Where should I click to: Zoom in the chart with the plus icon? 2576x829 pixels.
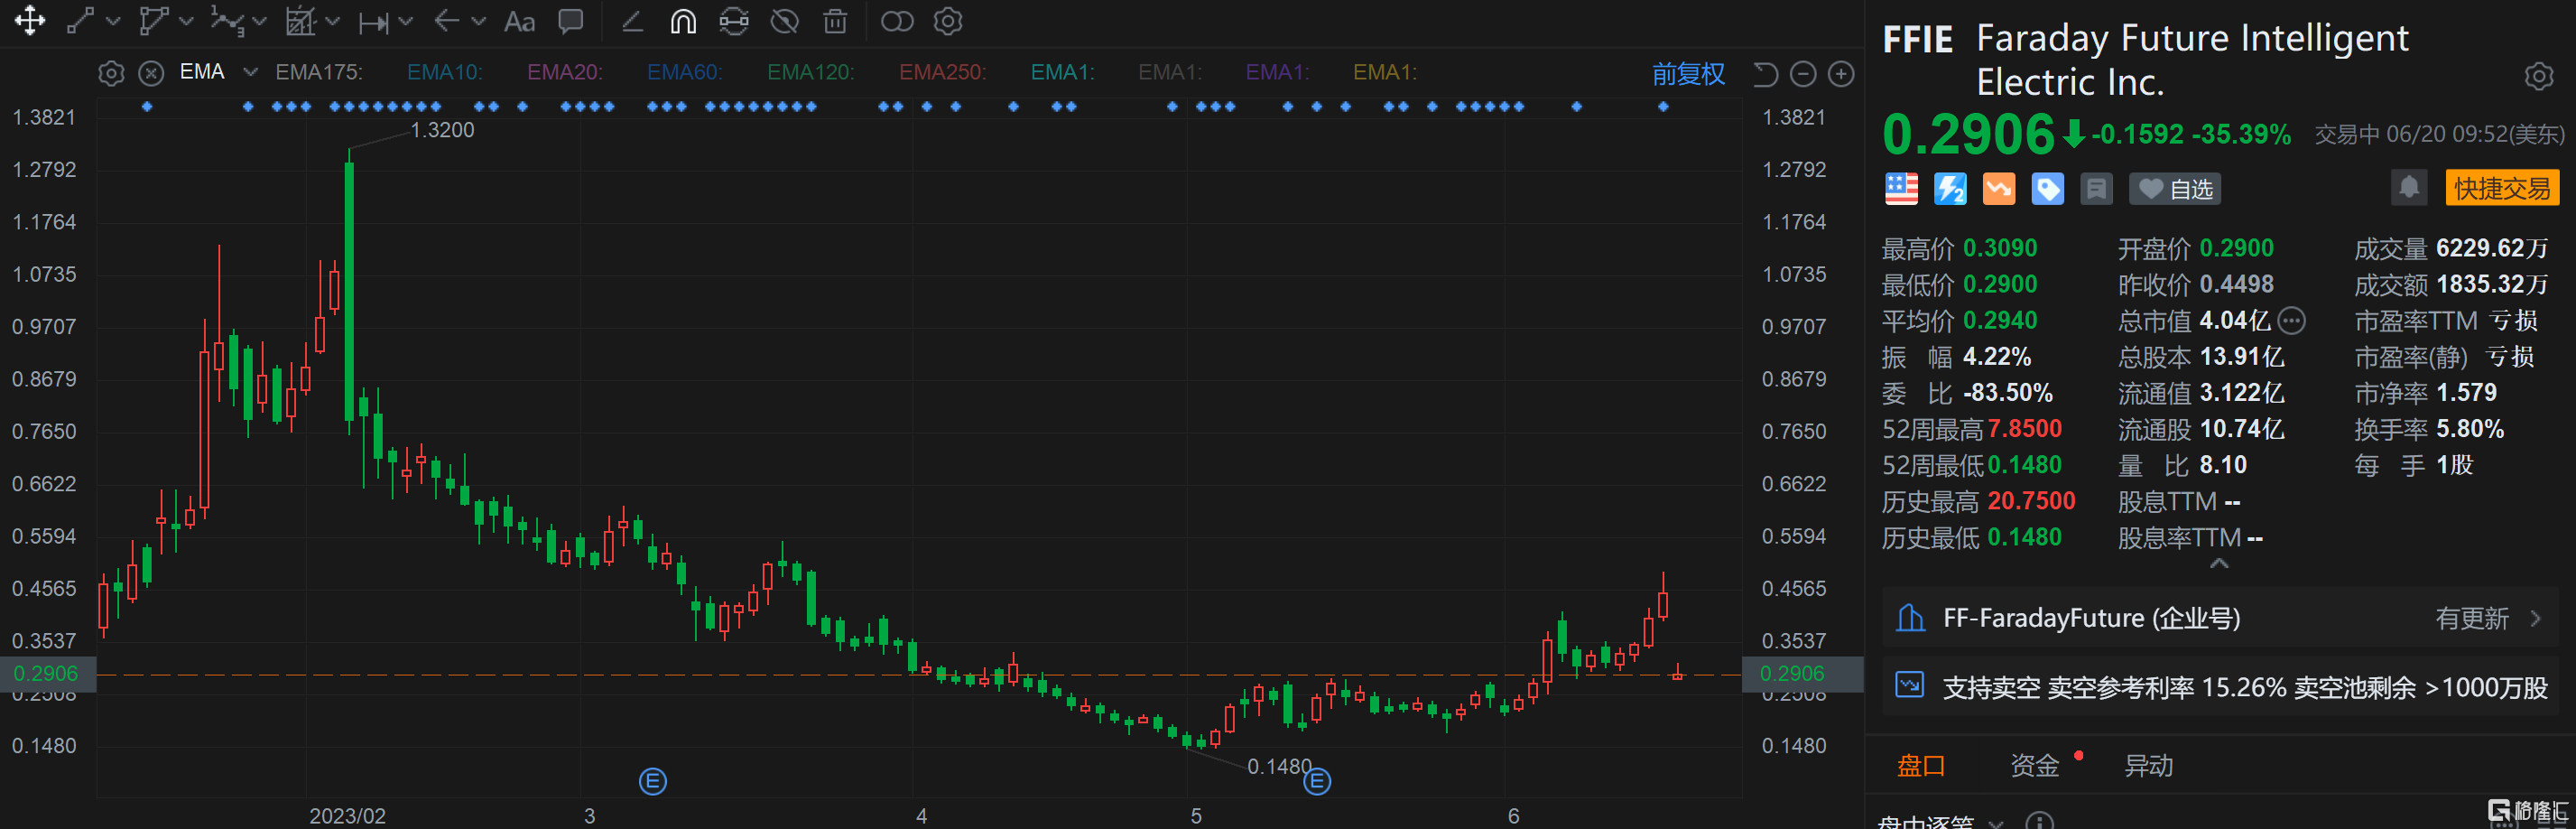point(1841,74)
